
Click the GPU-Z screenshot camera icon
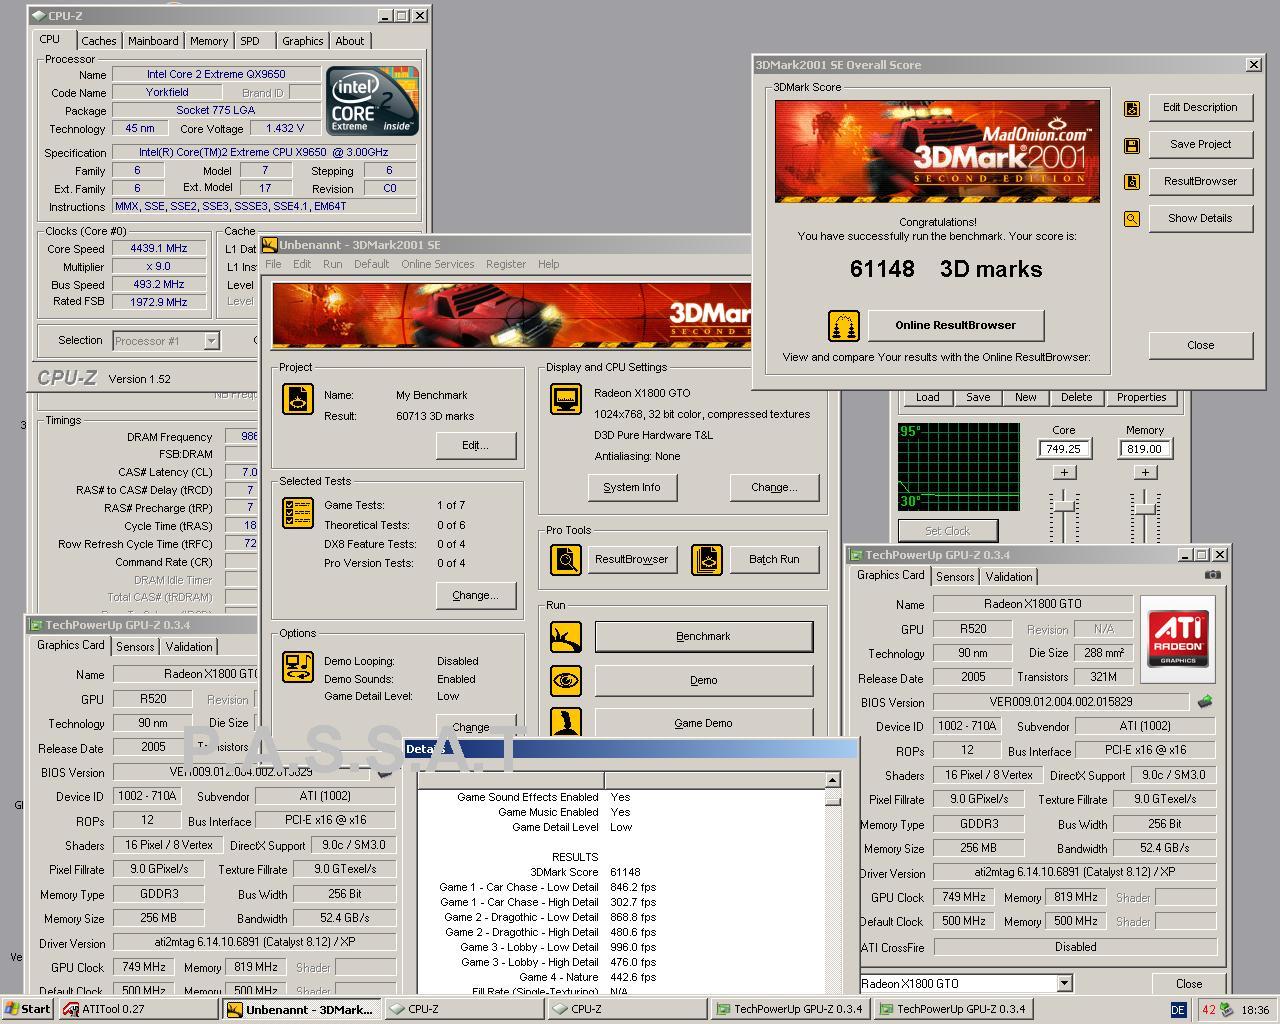point(1212,575)
